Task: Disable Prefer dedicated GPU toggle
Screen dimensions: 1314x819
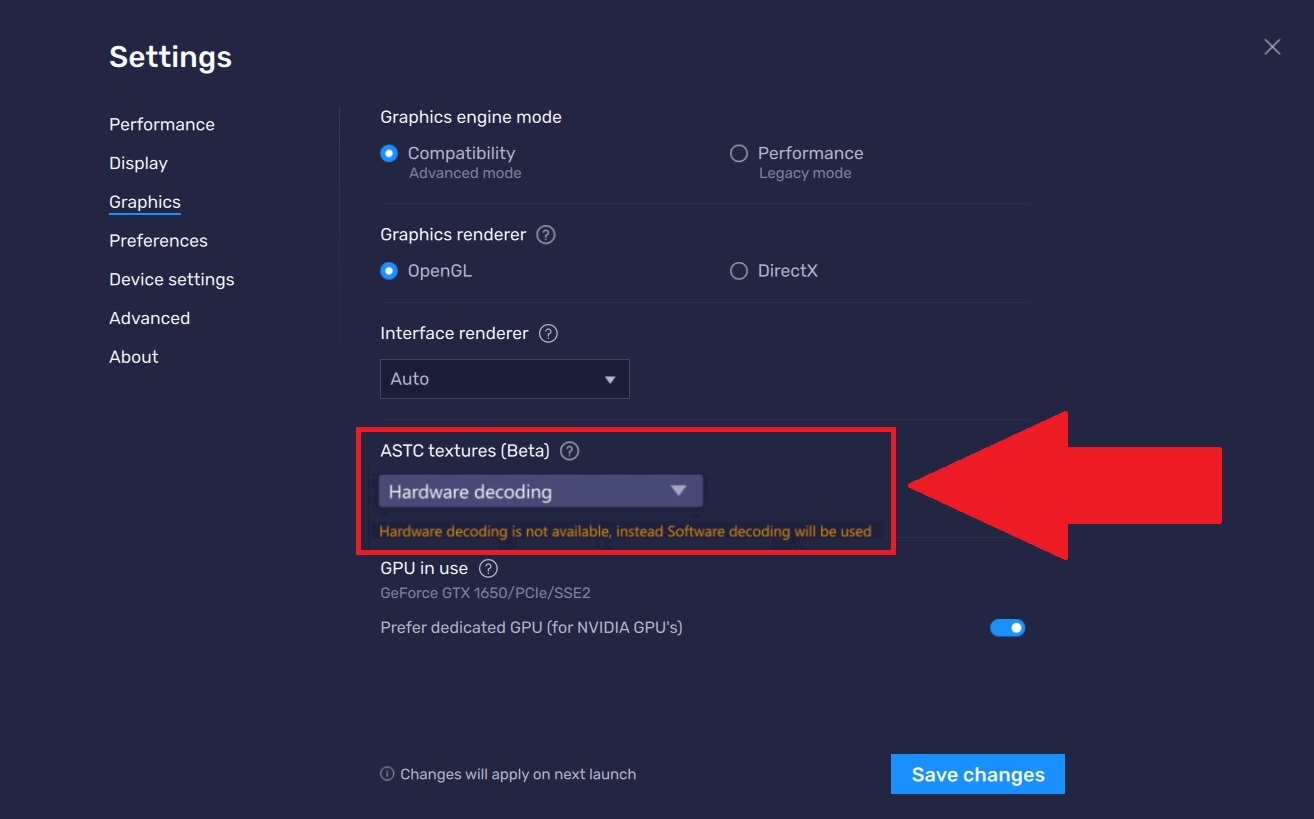Action: [x=1008, y=627]
